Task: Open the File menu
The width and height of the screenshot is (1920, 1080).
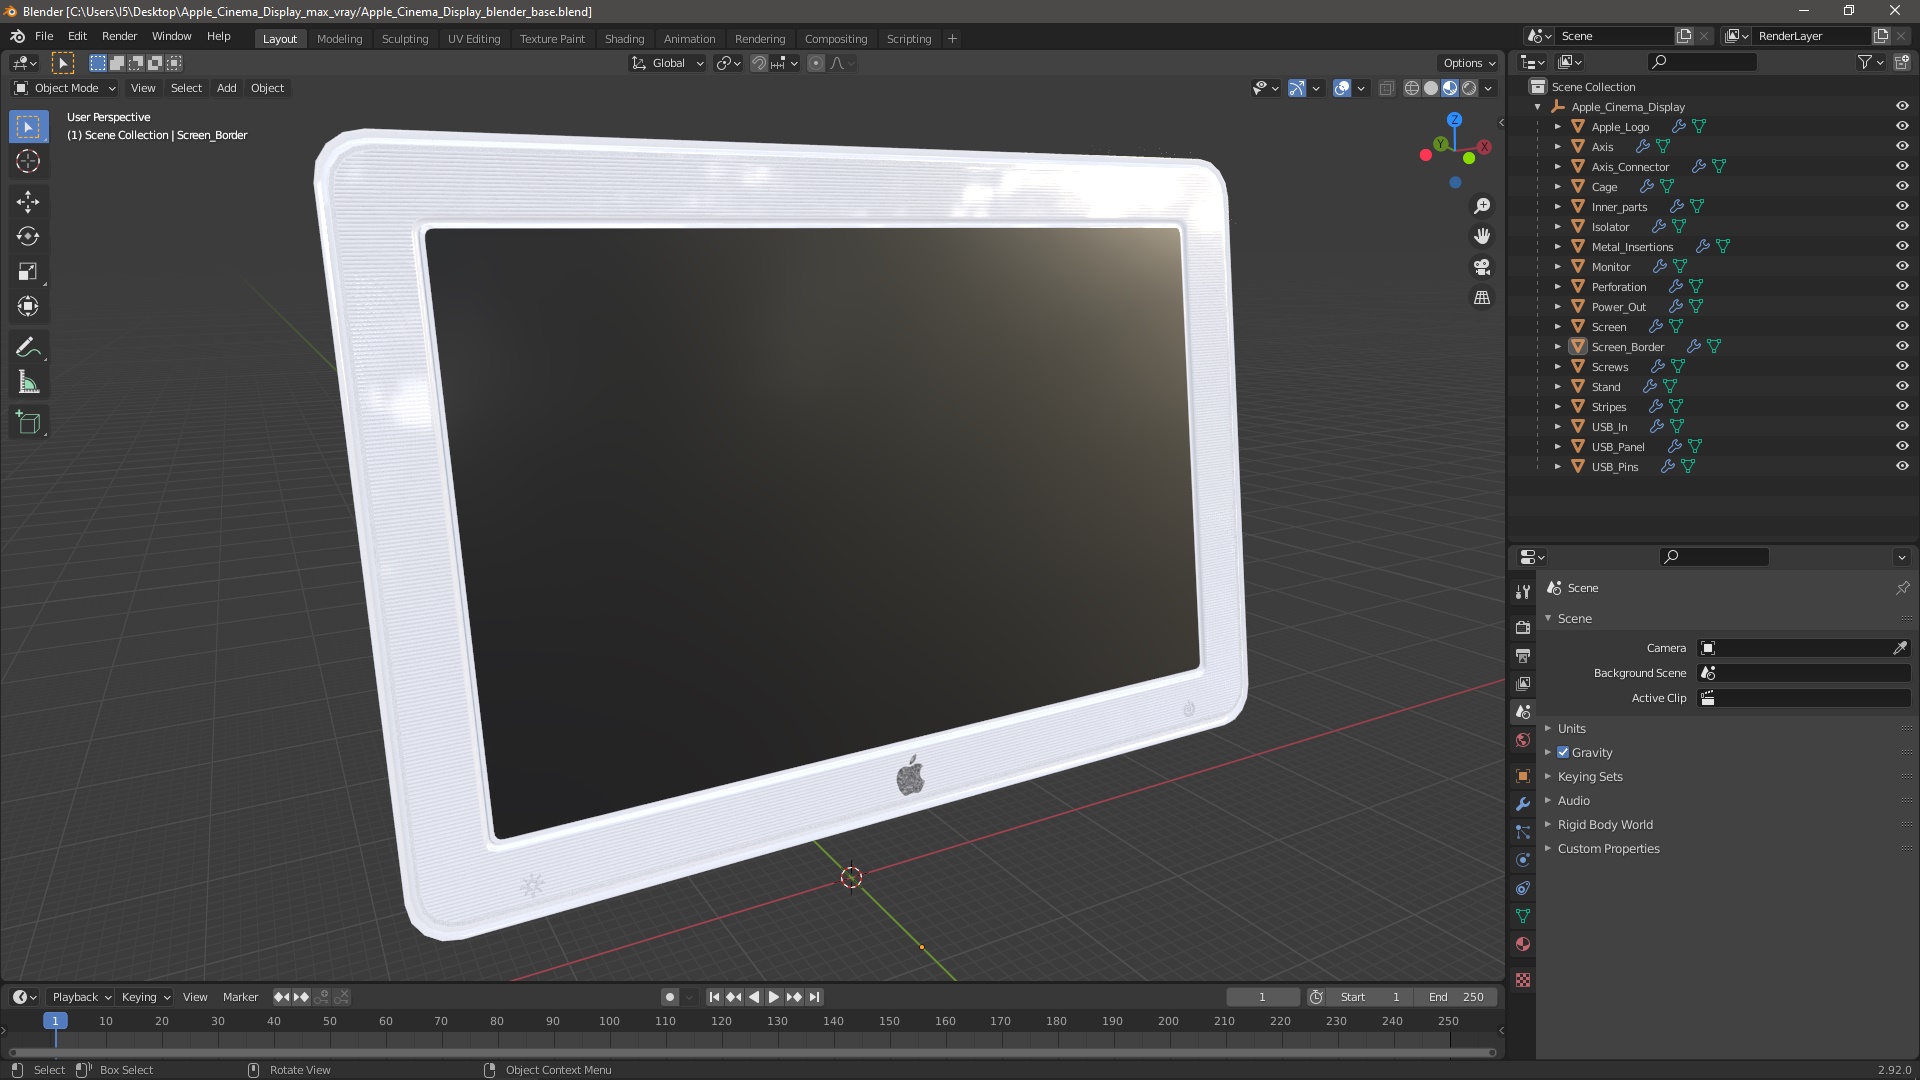Action: coord(44,36)
